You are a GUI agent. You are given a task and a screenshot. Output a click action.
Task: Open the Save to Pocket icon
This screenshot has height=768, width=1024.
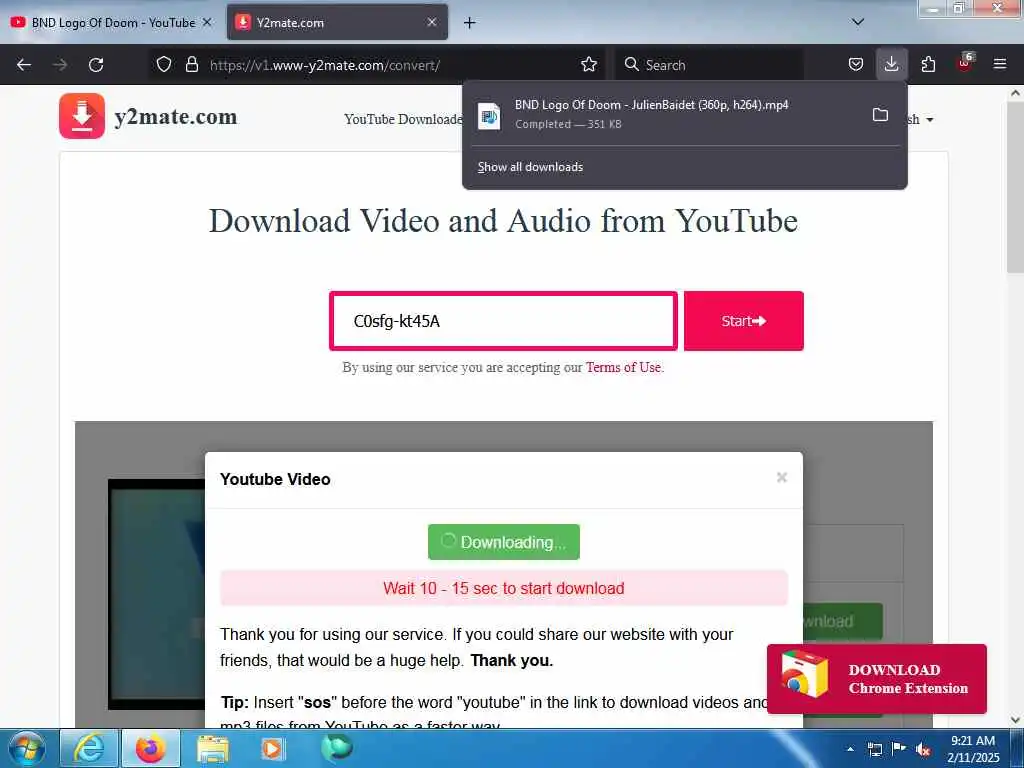pyautogui.click(x=856, y=64)
